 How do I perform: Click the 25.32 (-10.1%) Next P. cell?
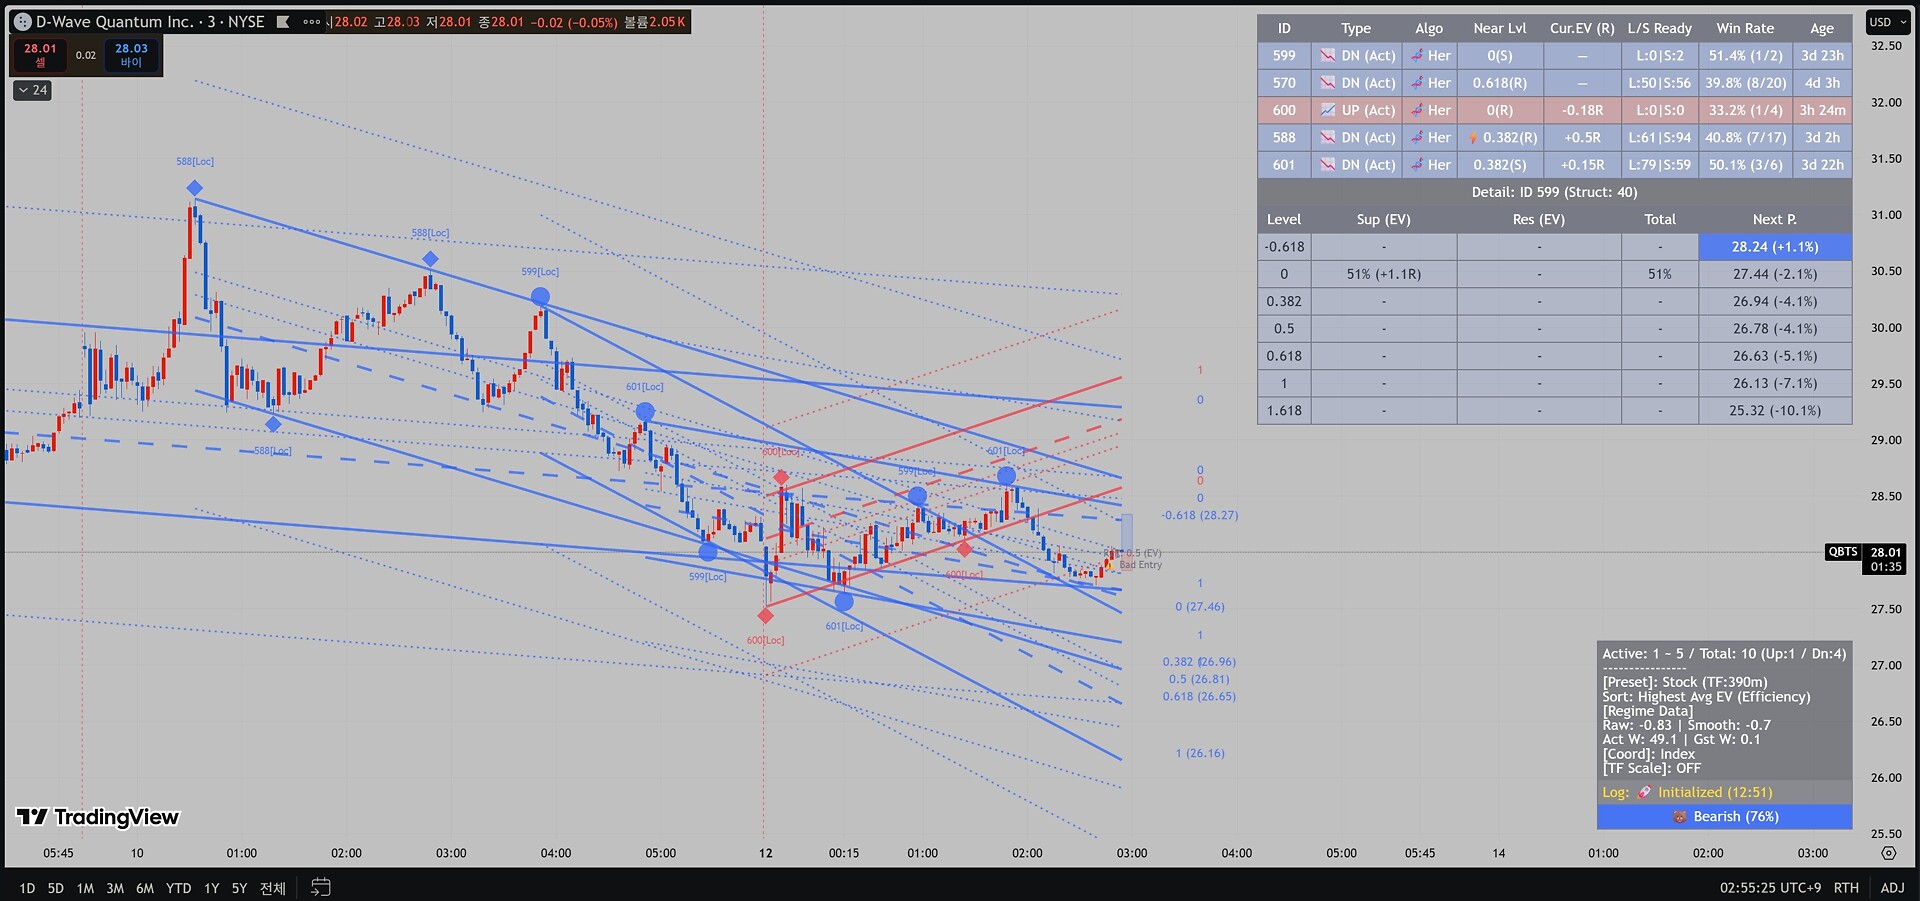[x=1775, y=411]
